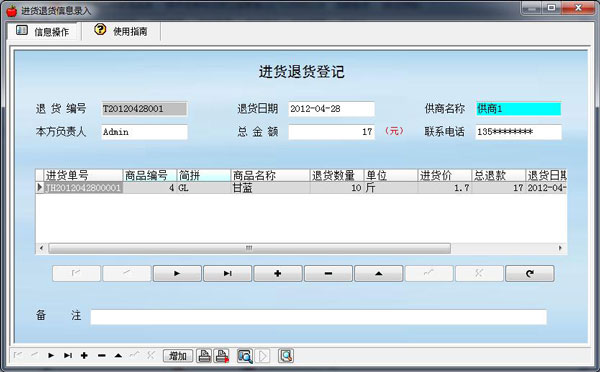Click the greyed play arrow icon
600x372 pixels.
(263, 356)
